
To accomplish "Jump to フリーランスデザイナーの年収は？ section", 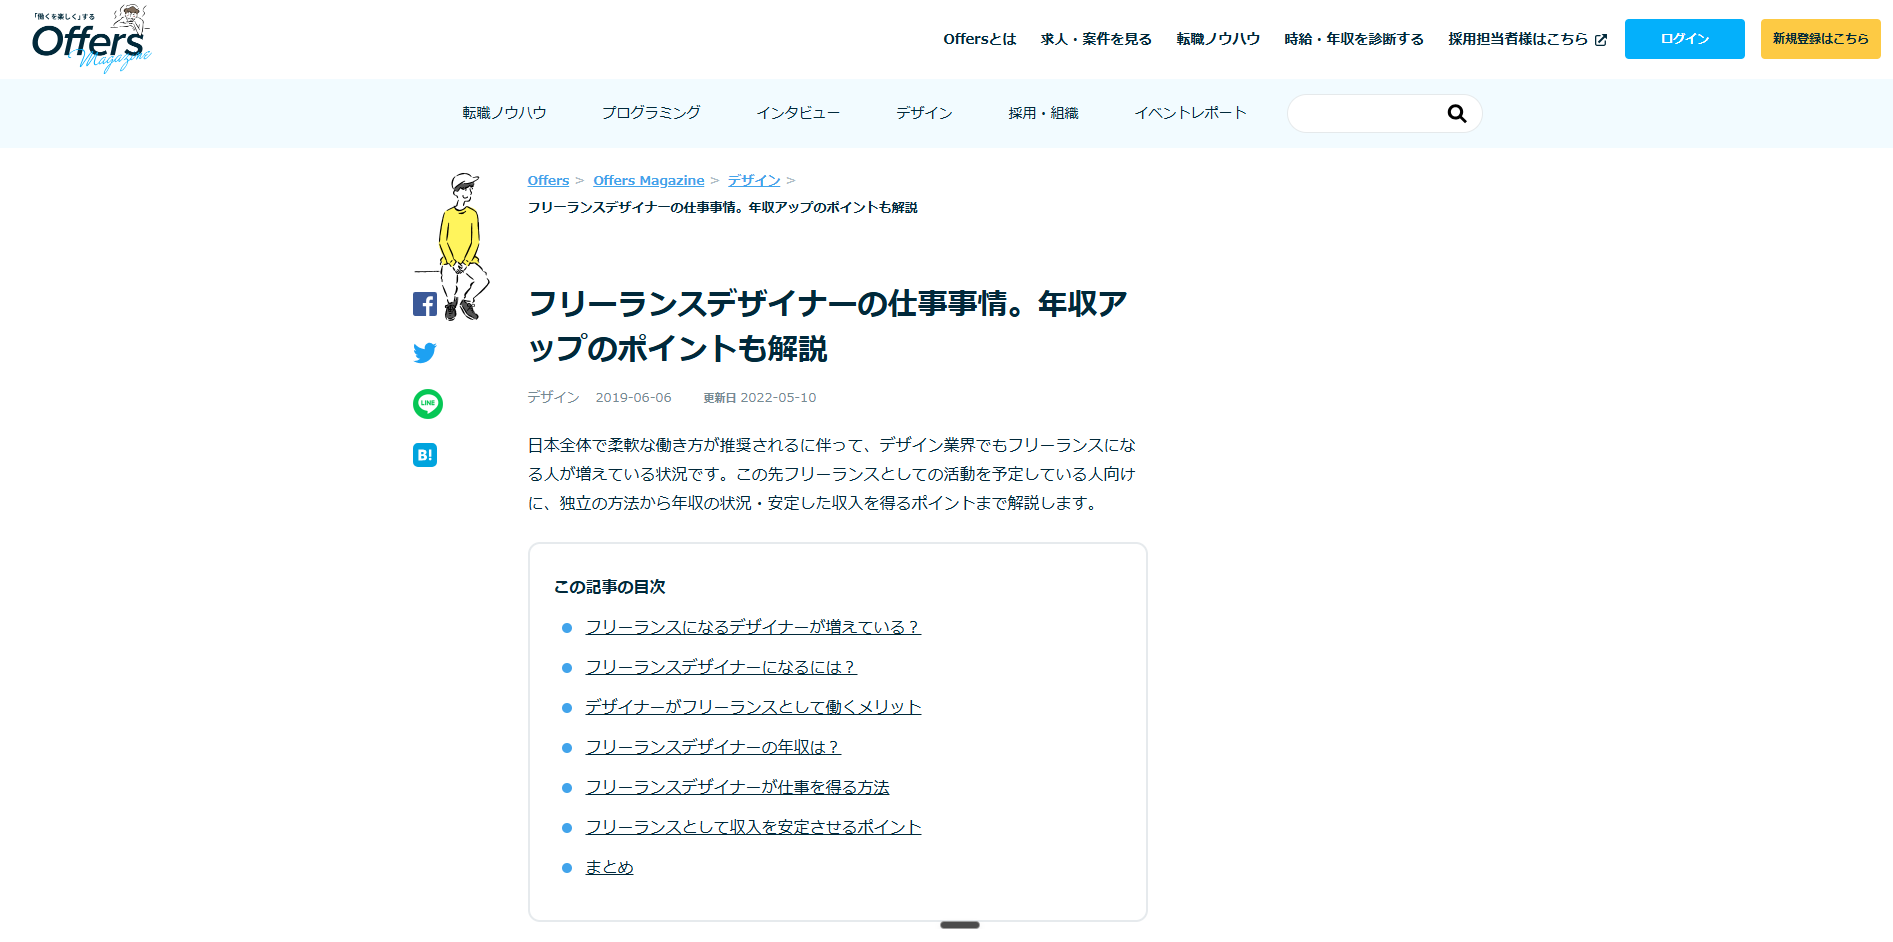I will click(x=713, y=747).
